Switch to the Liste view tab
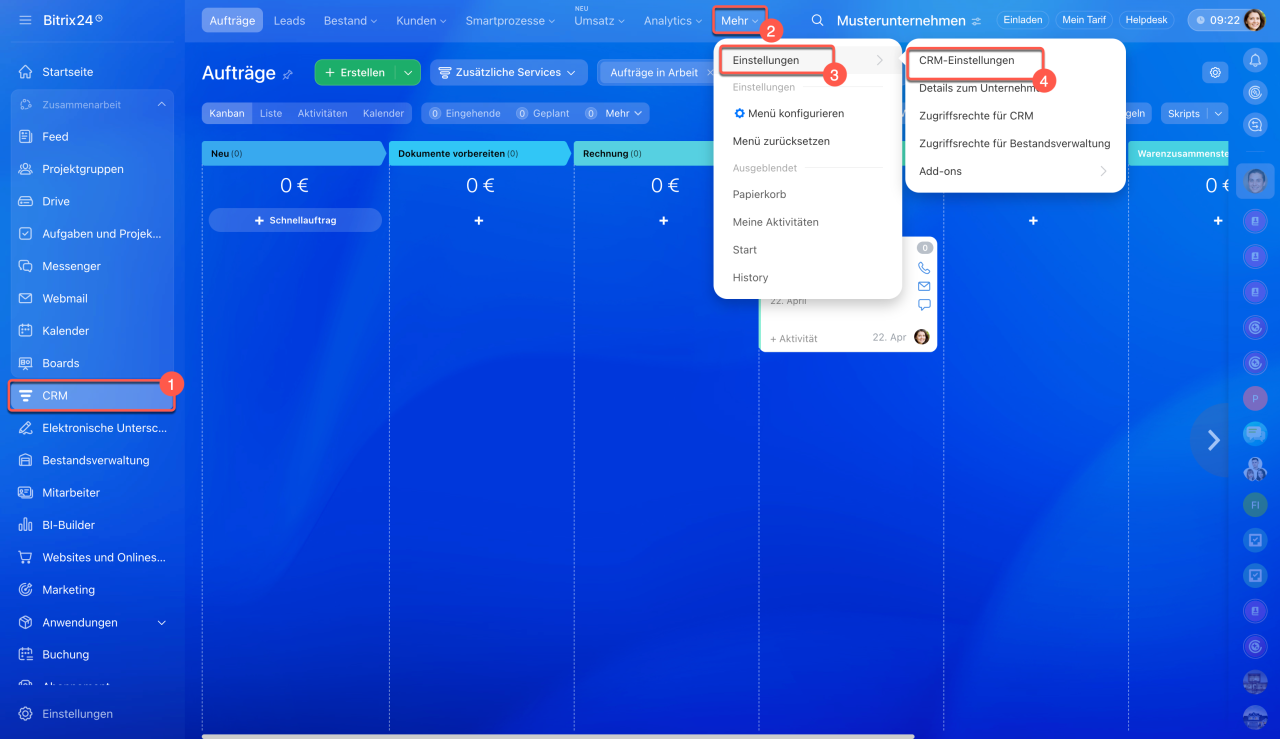The width and height of the screenshot is (1280, 739). pos(270,113)
